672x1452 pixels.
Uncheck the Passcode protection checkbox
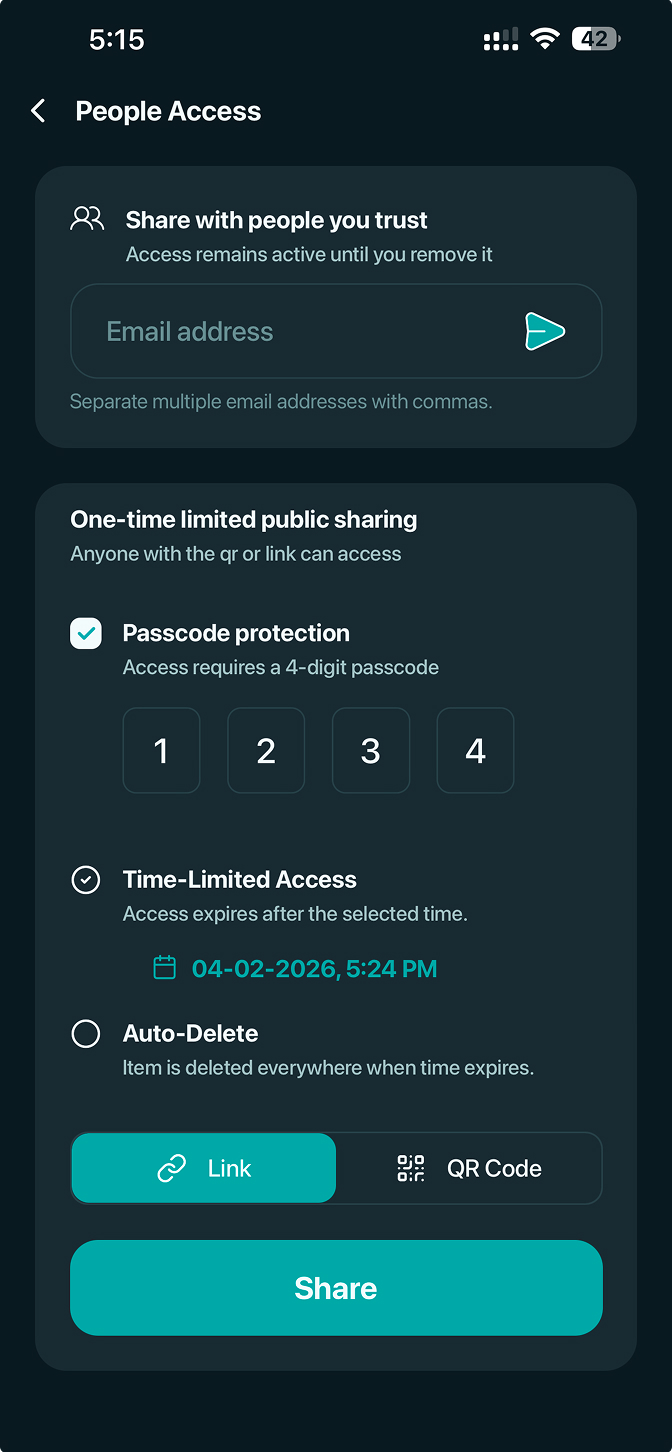(x=86, y=633)
